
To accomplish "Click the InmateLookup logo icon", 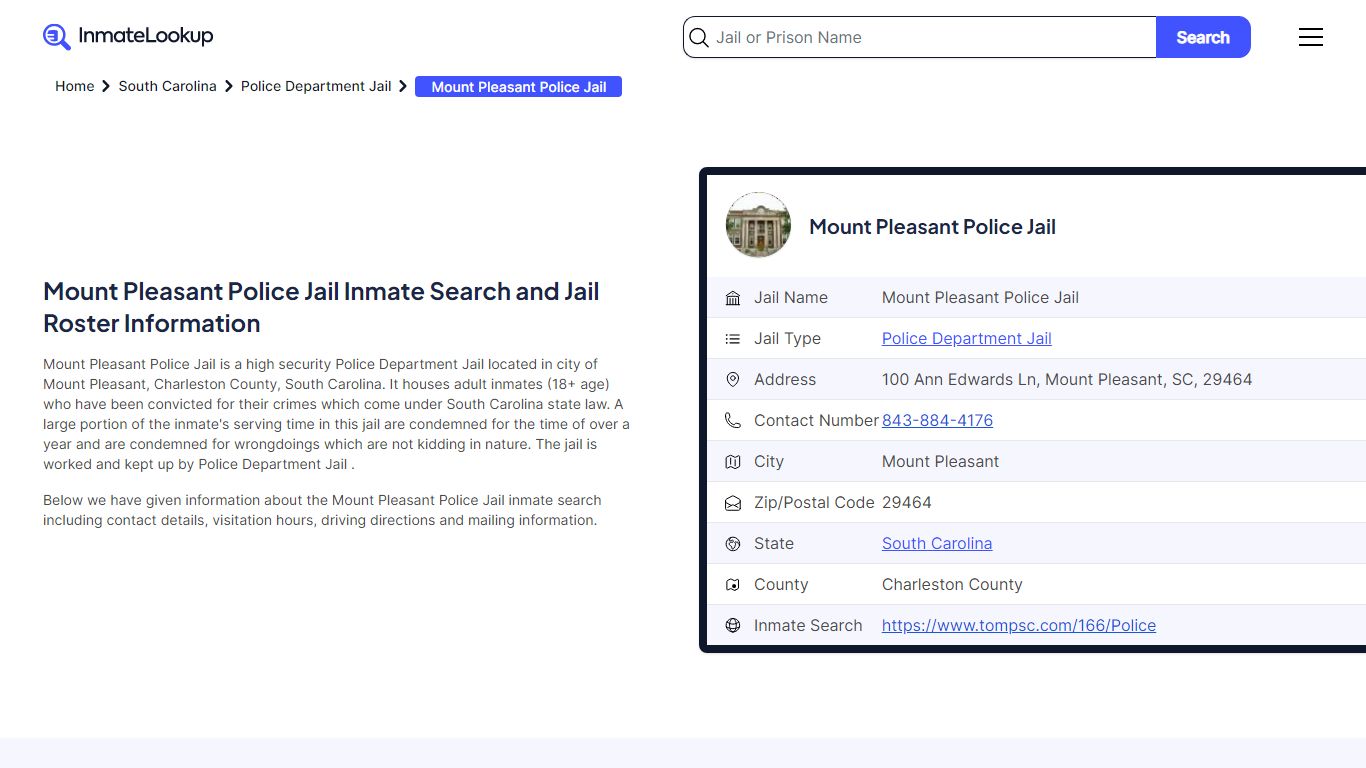I will [x=57, y=37].
